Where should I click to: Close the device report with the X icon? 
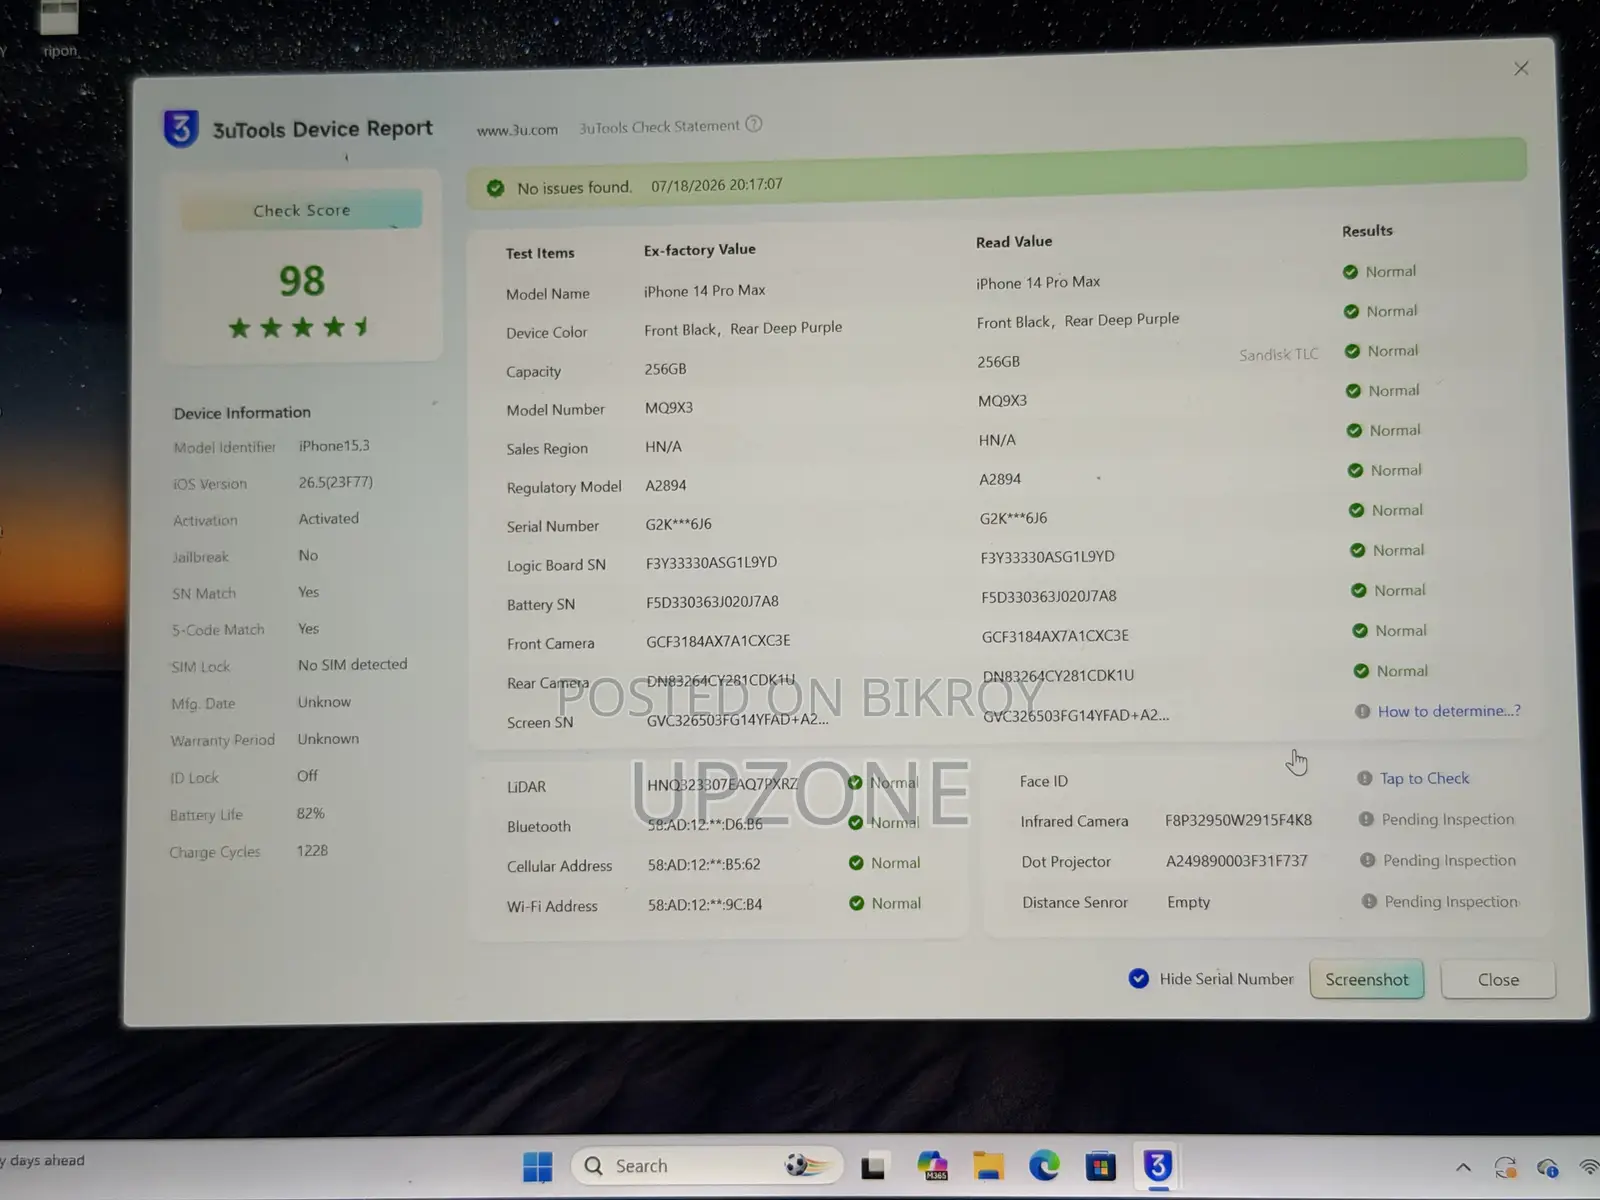(x=1521, y=68)
